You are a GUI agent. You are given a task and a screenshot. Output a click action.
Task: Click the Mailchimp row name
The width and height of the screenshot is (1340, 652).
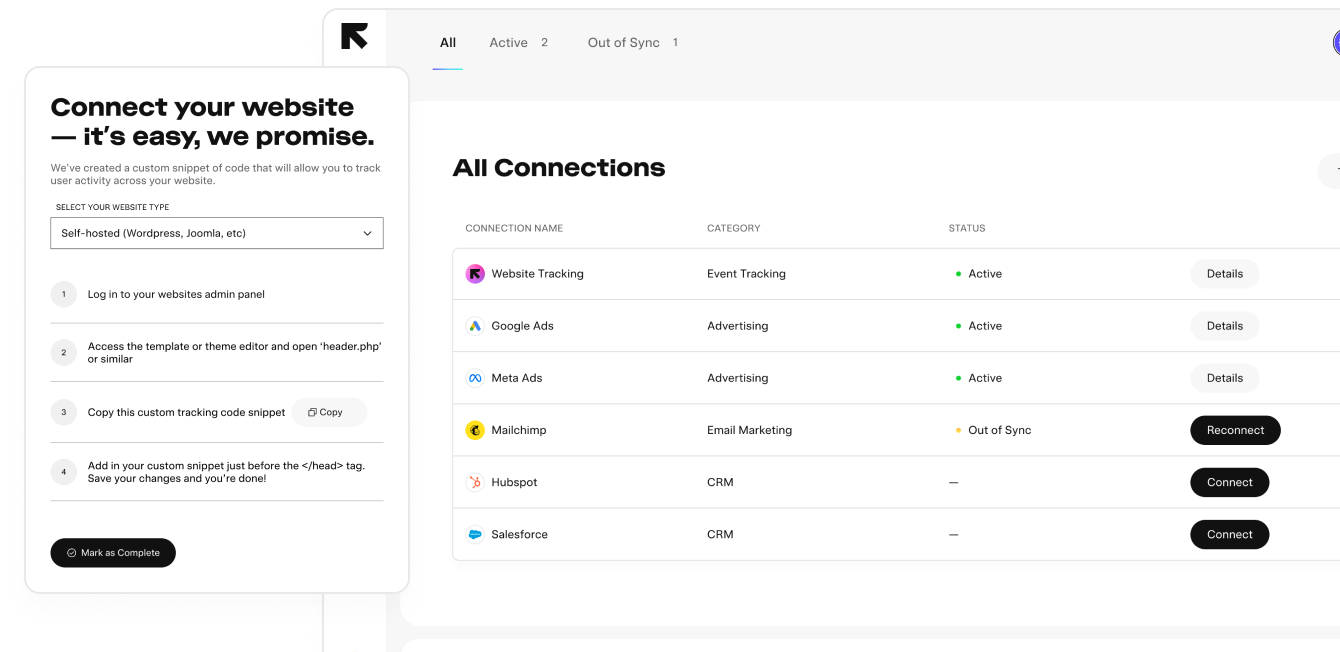(x=519, y=430)
